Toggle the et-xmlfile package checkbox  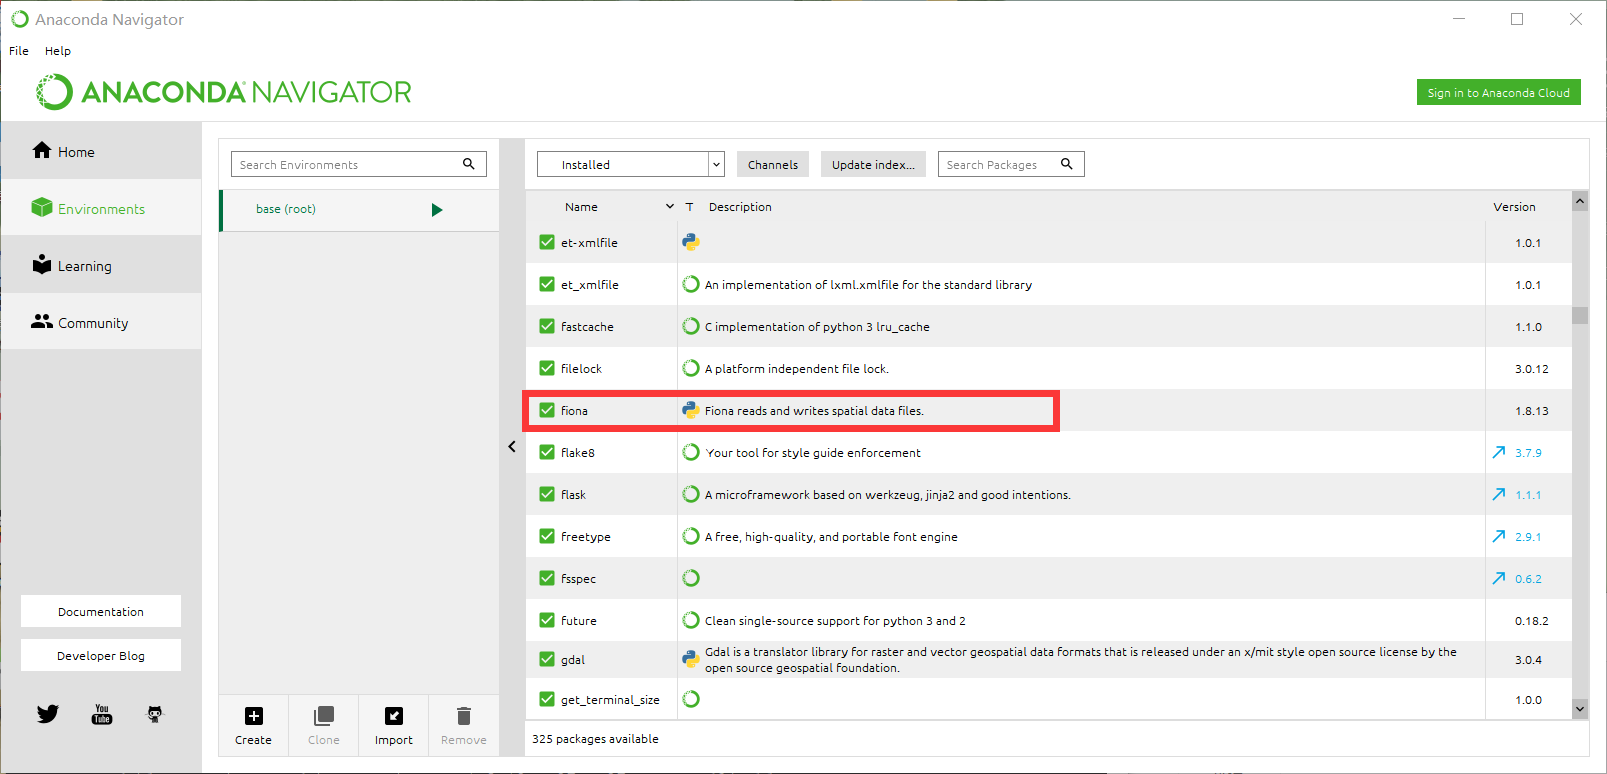coord(547,242)
